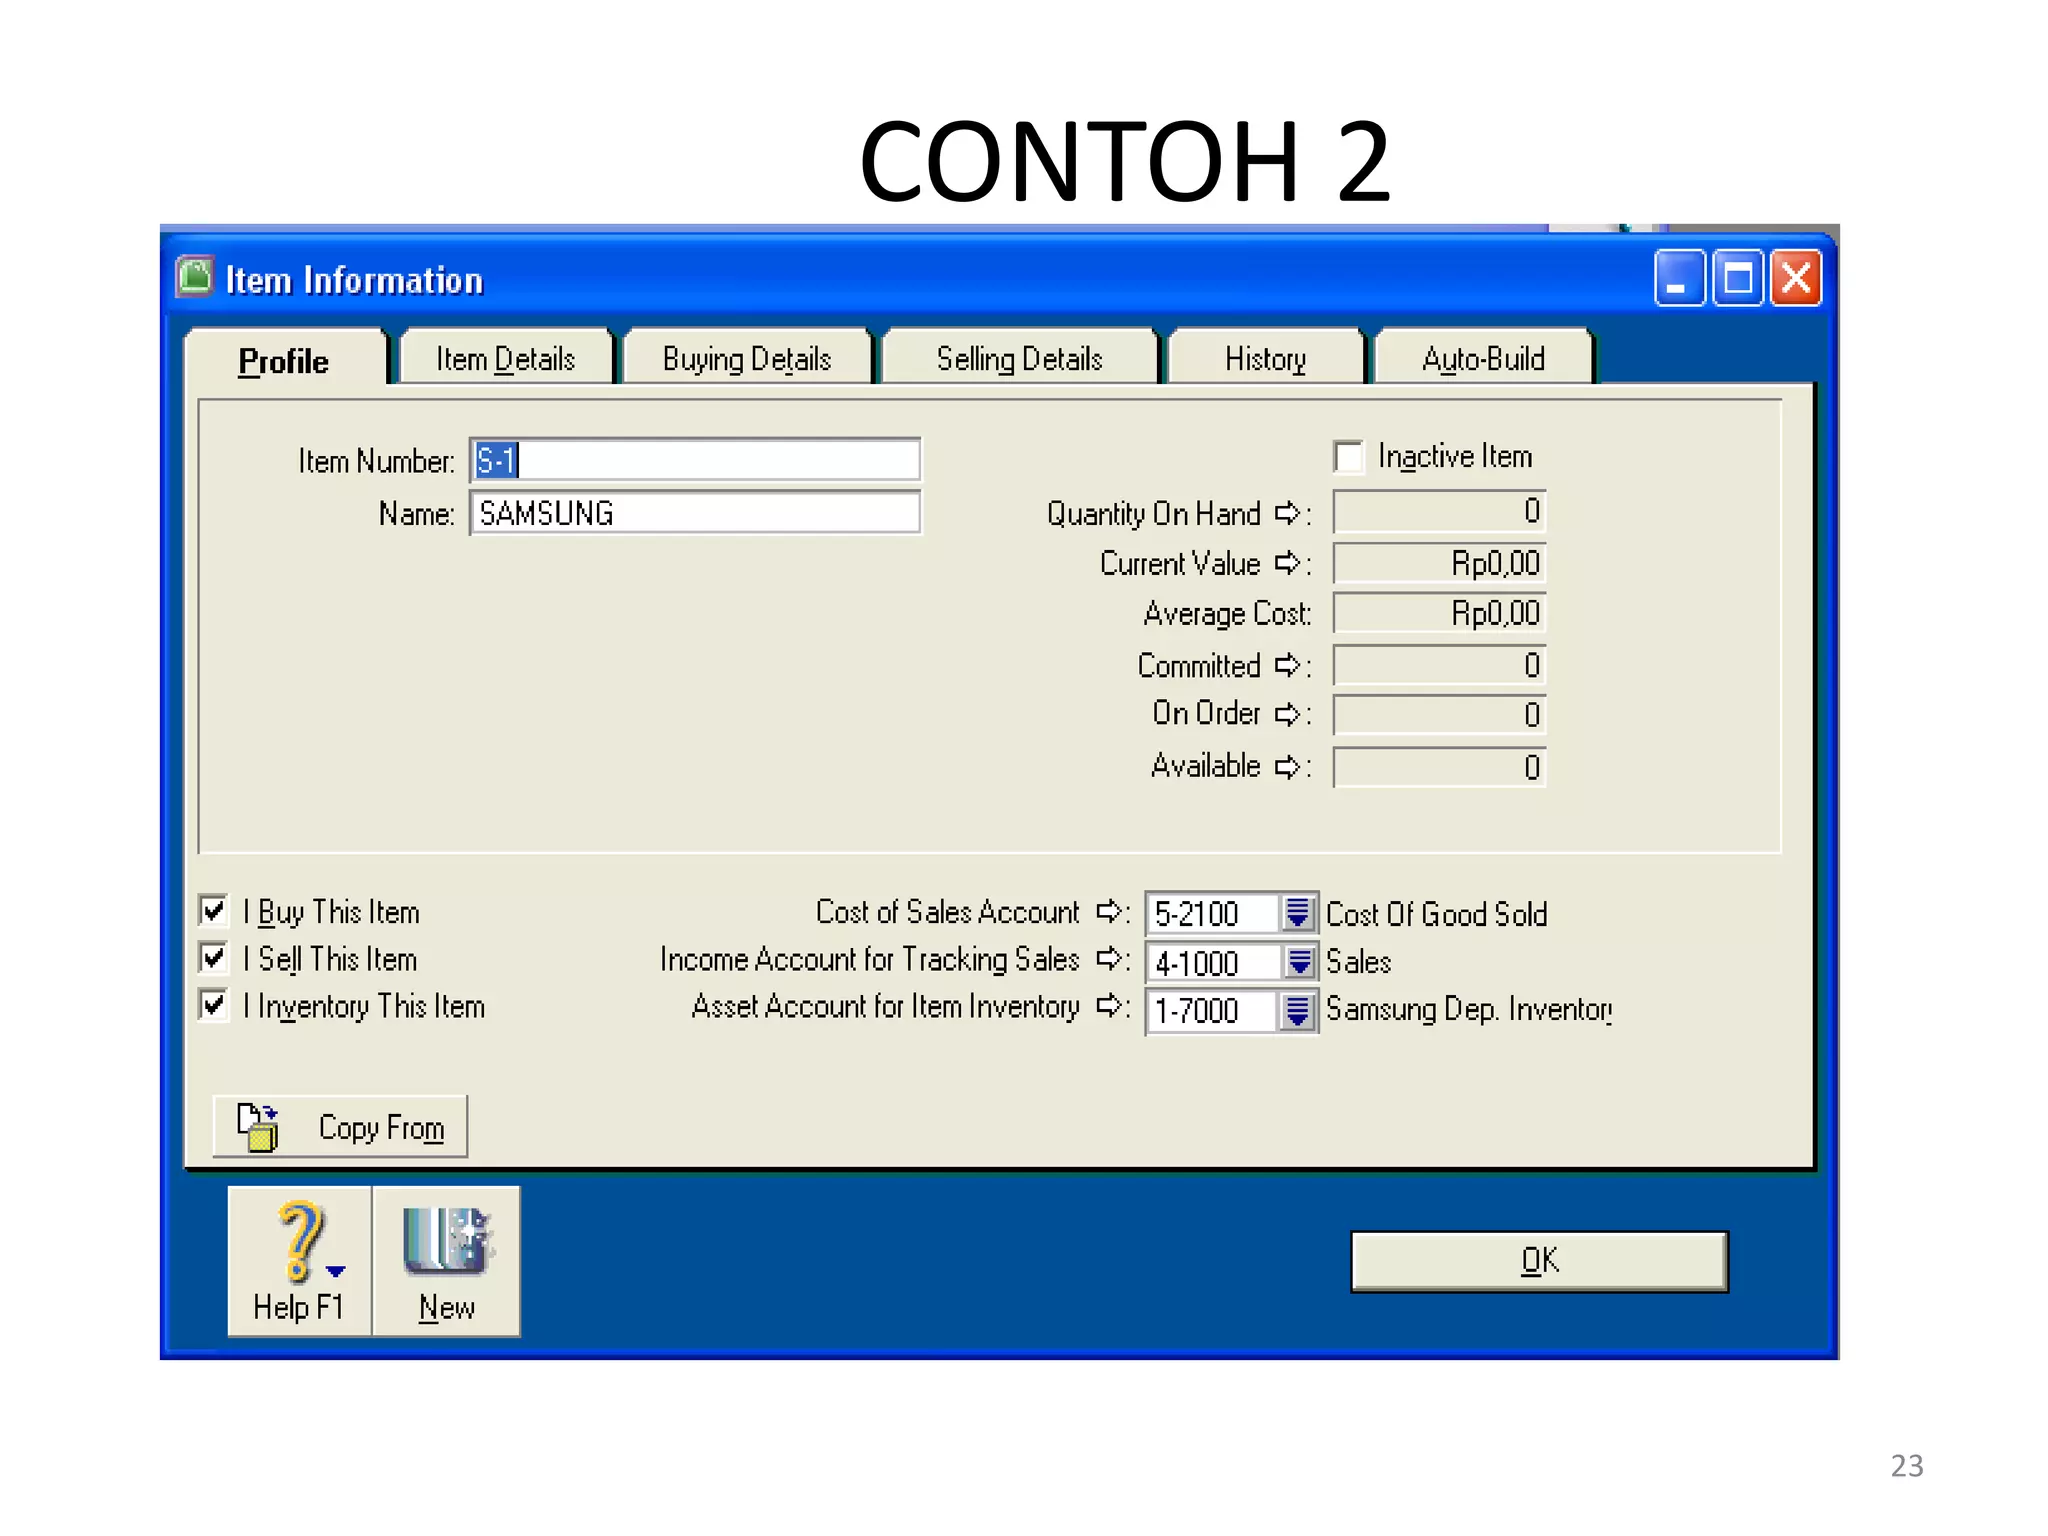Screen dimensions: 2048x1536
Task: Click the Copy From document icon
Action: click(x=258, y=1127)
